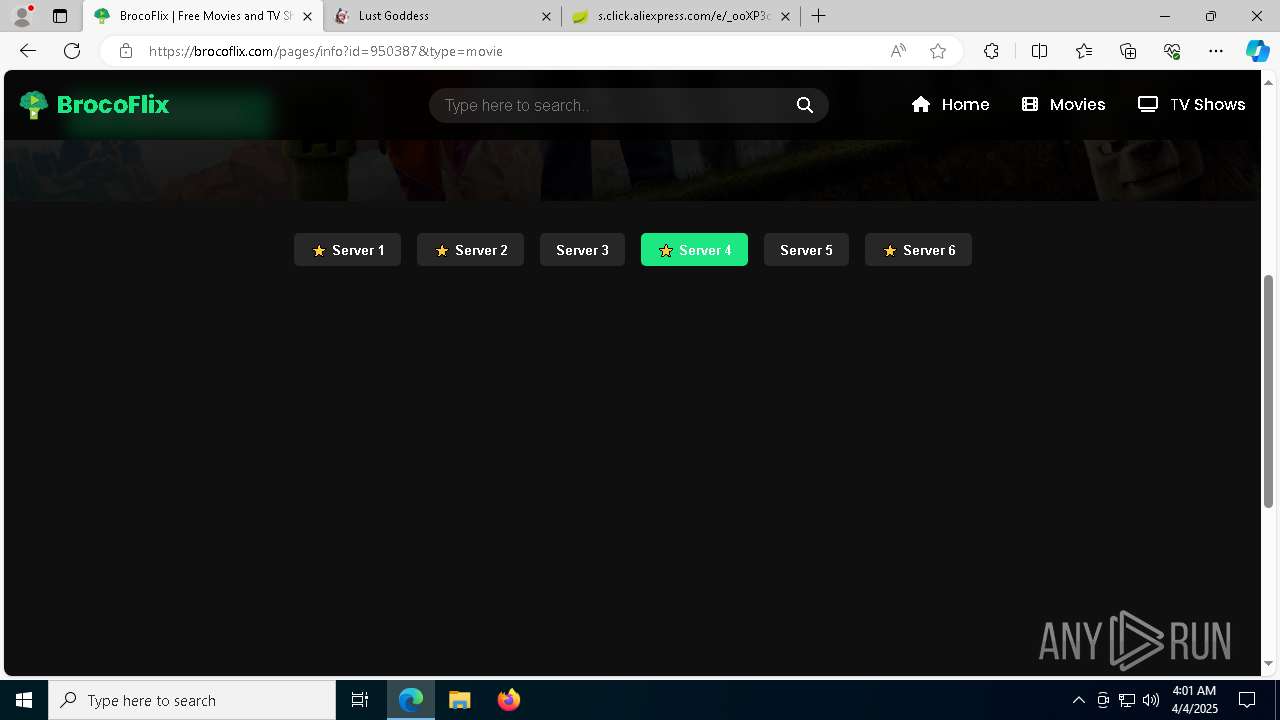Image resolution: width=1280 pixels, height=720 pixels.
Task: Go back to the previous page
Action: [28, 51]
